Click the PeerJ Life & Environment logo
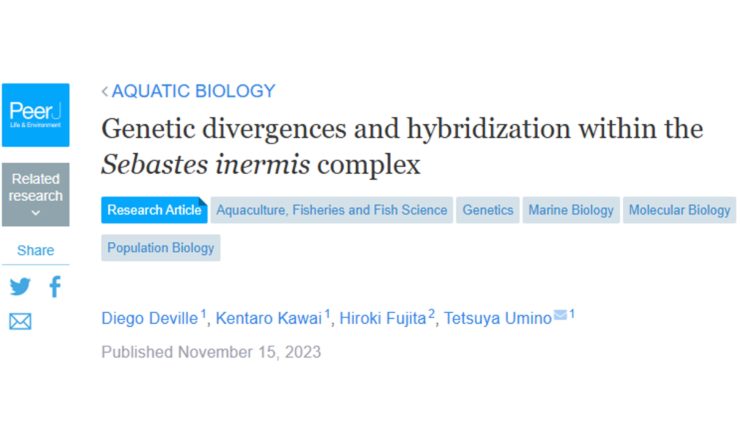 point(35,113)
